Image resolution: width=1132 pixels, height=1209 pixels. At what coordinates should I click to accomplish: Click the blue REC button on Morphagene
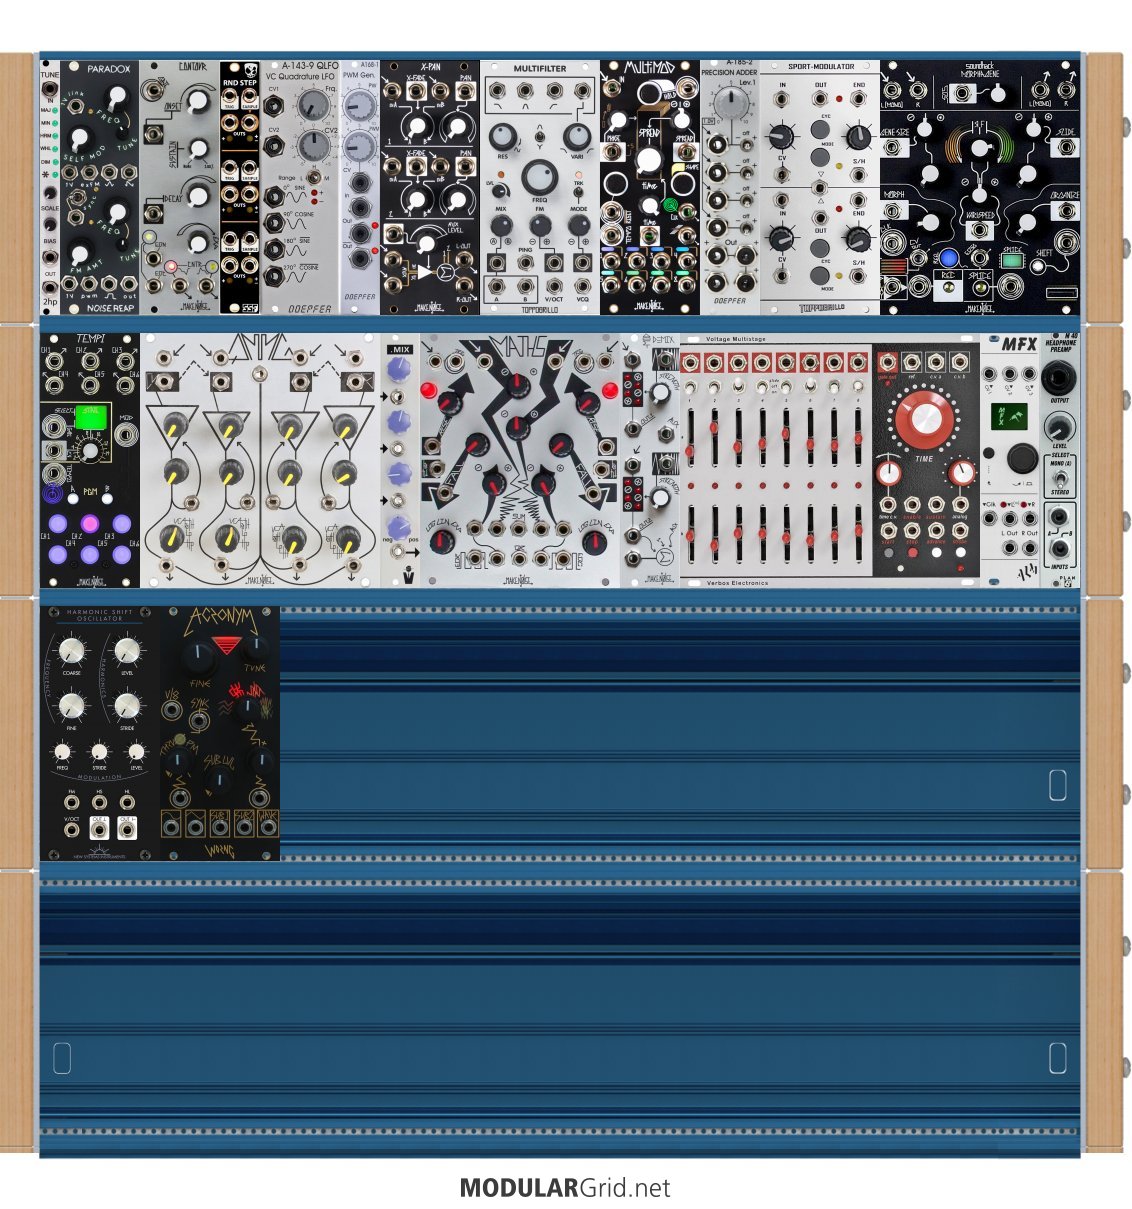pyautogui.click(x=949, y=258)
